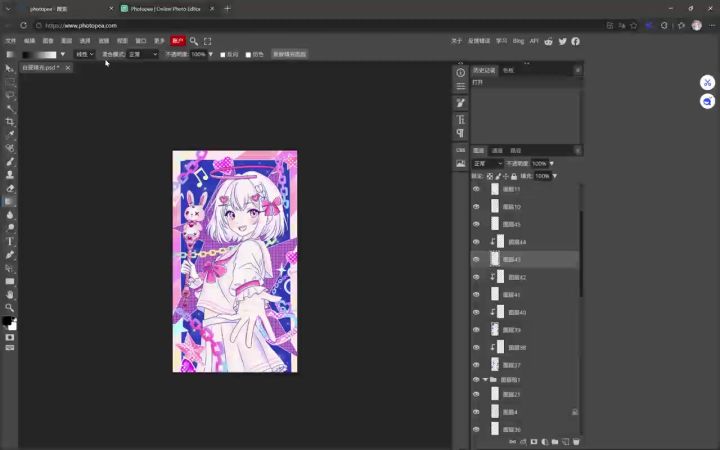The height and width of the screenshot is (450, 720).
Task: Click delete layer trash icon
Action: click(576, 442)
